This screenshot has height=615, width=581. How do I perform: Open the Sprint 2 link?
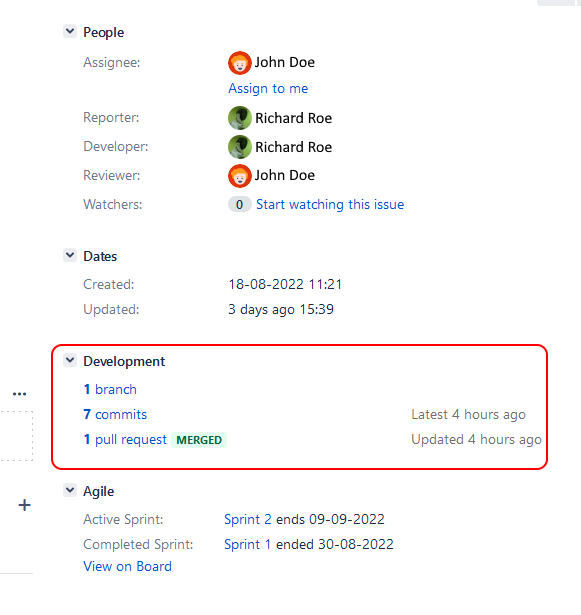[248, 519]
